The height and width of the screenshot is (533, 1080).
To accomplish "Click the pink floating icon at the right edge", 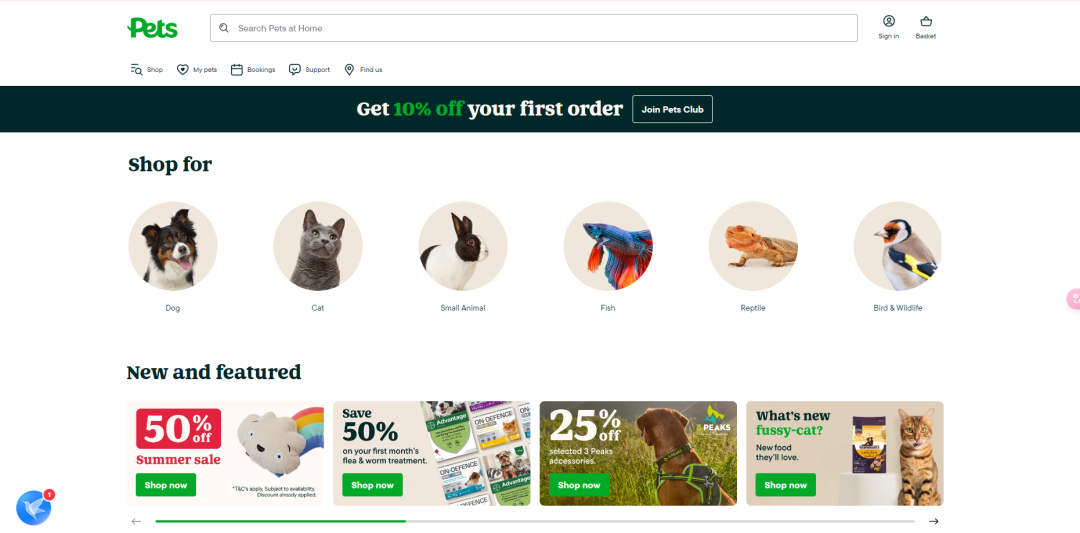I will pos(1073,299).
